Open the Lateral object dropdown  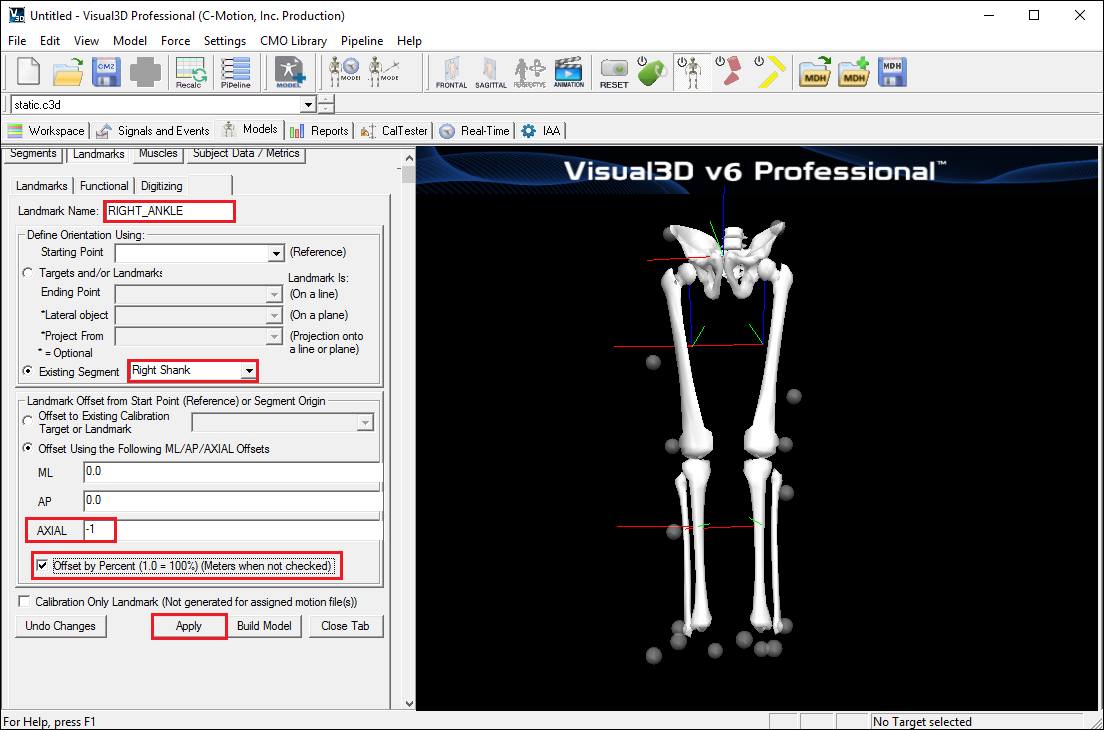pyautogui.click(x=275, y=315)
